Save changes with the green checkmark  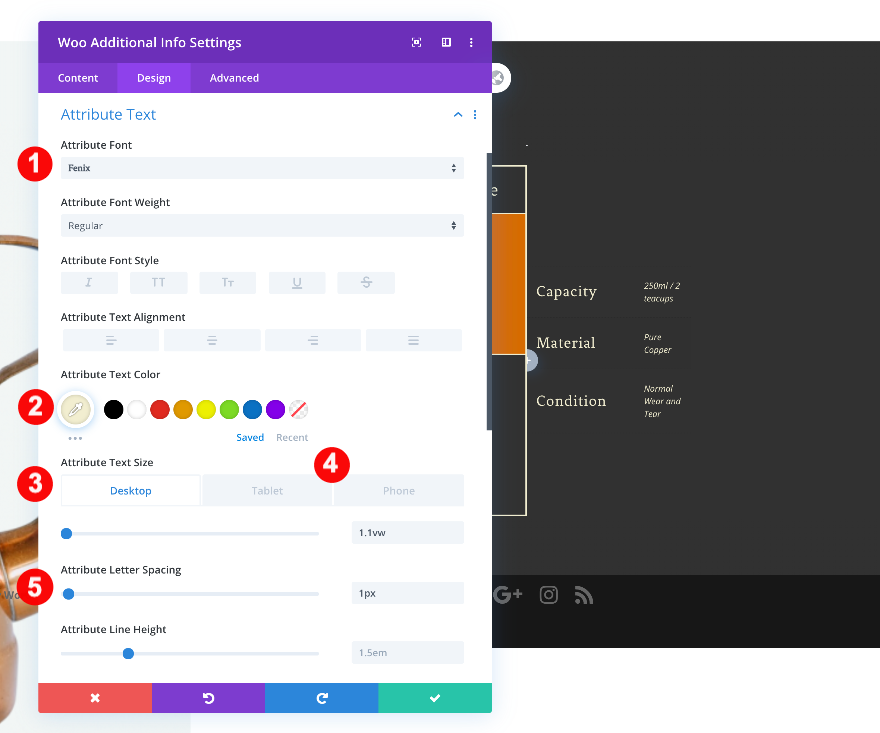click(435, 698)
